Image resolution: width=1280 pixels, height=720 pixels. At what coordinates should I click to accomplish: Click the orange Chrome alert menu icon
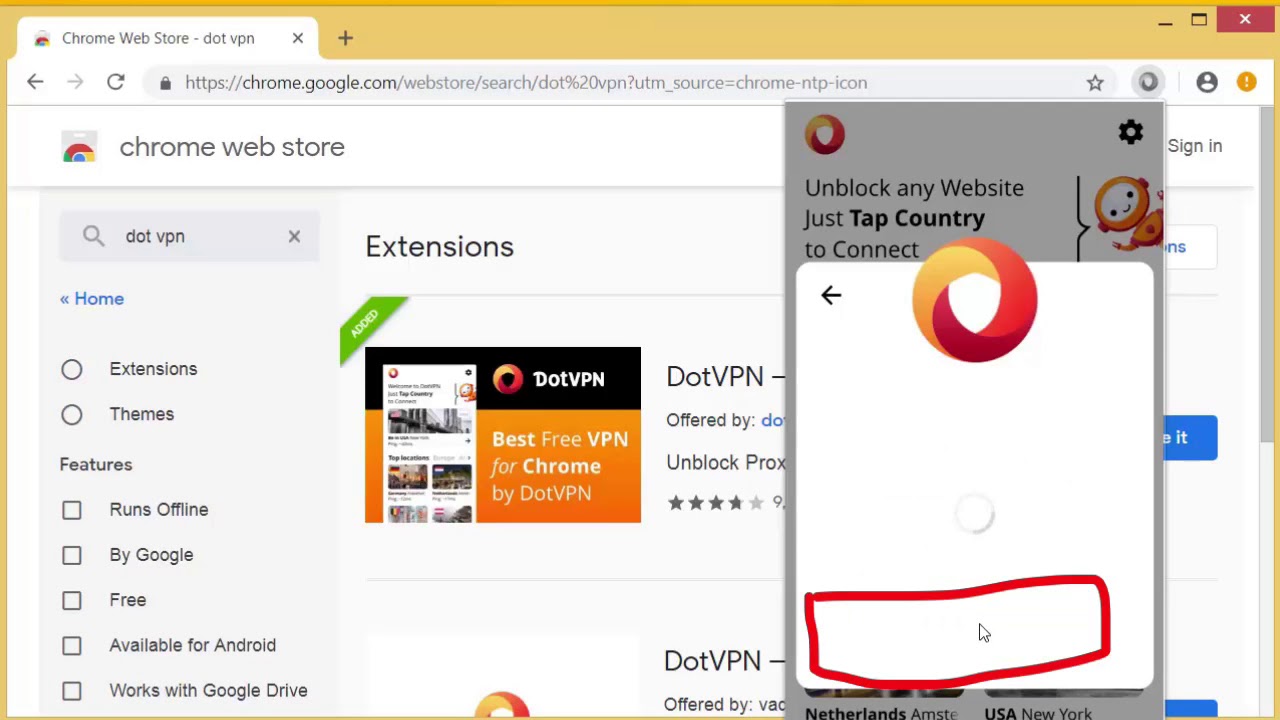point(1246,83)
